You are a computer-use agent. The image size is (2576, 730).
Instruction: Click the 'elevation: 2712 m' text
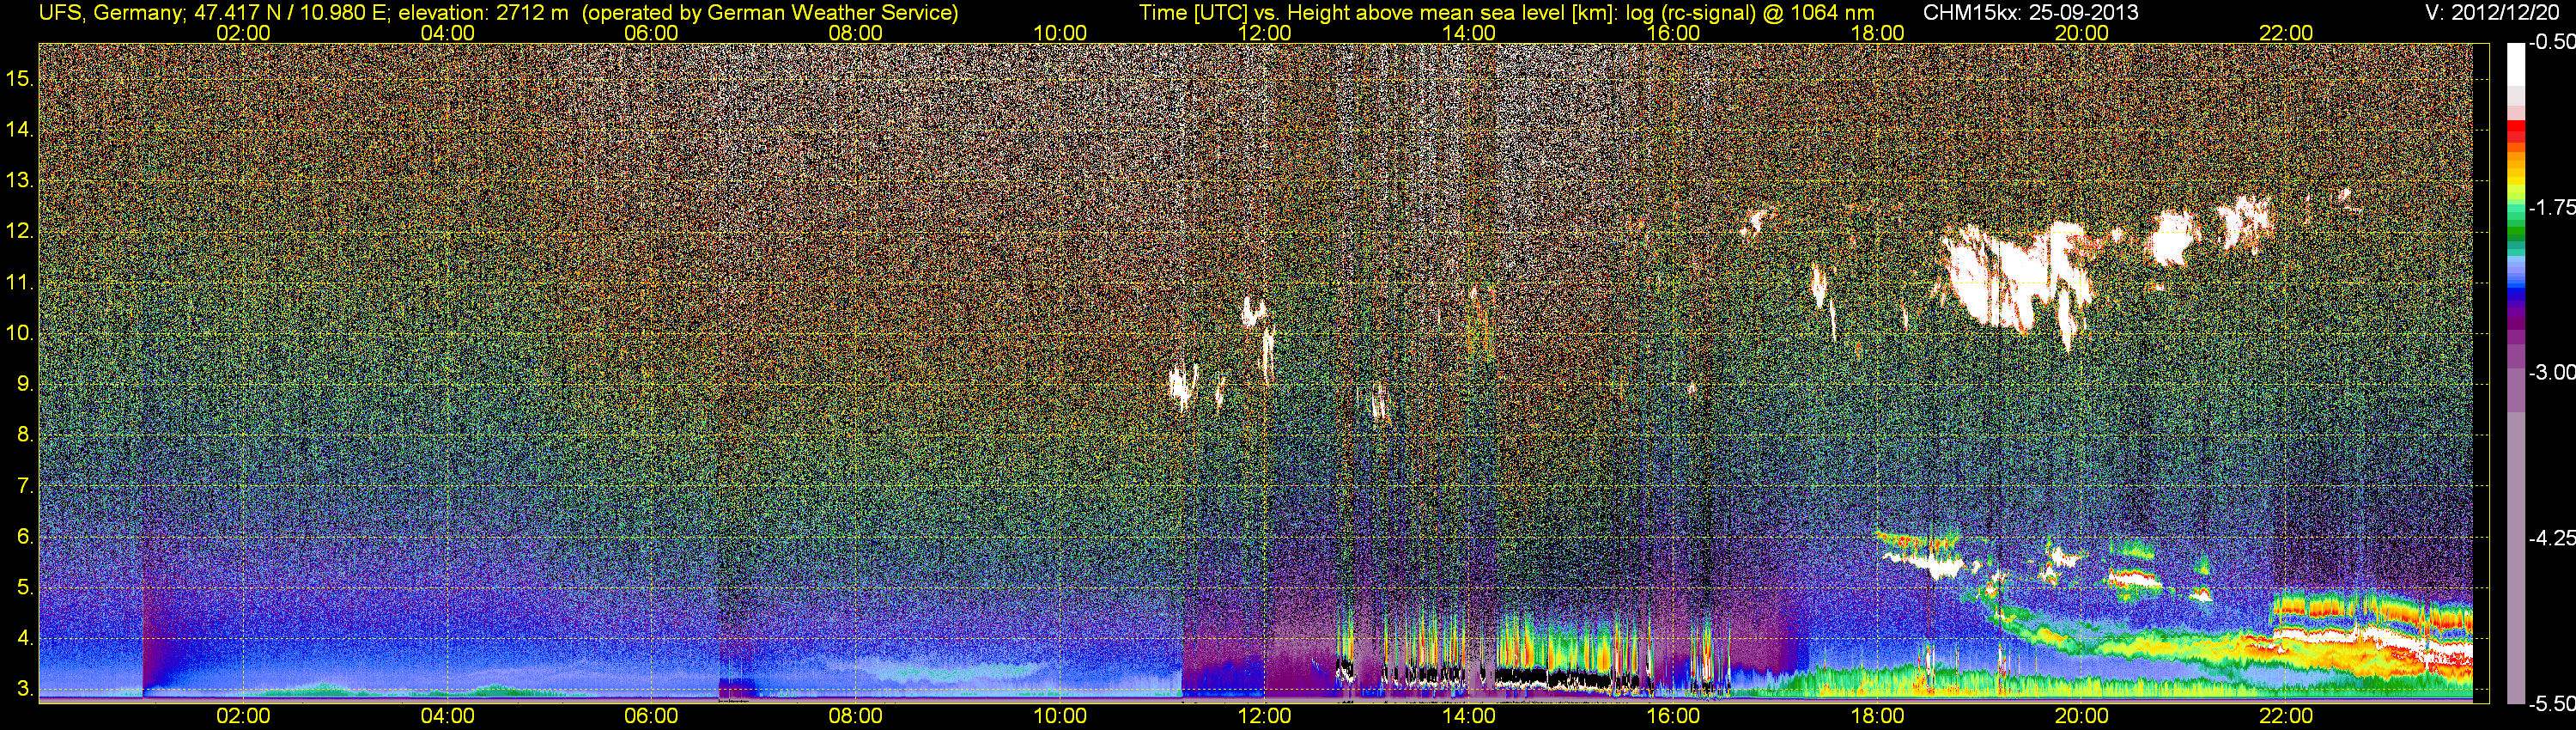(x=483, y=13)
